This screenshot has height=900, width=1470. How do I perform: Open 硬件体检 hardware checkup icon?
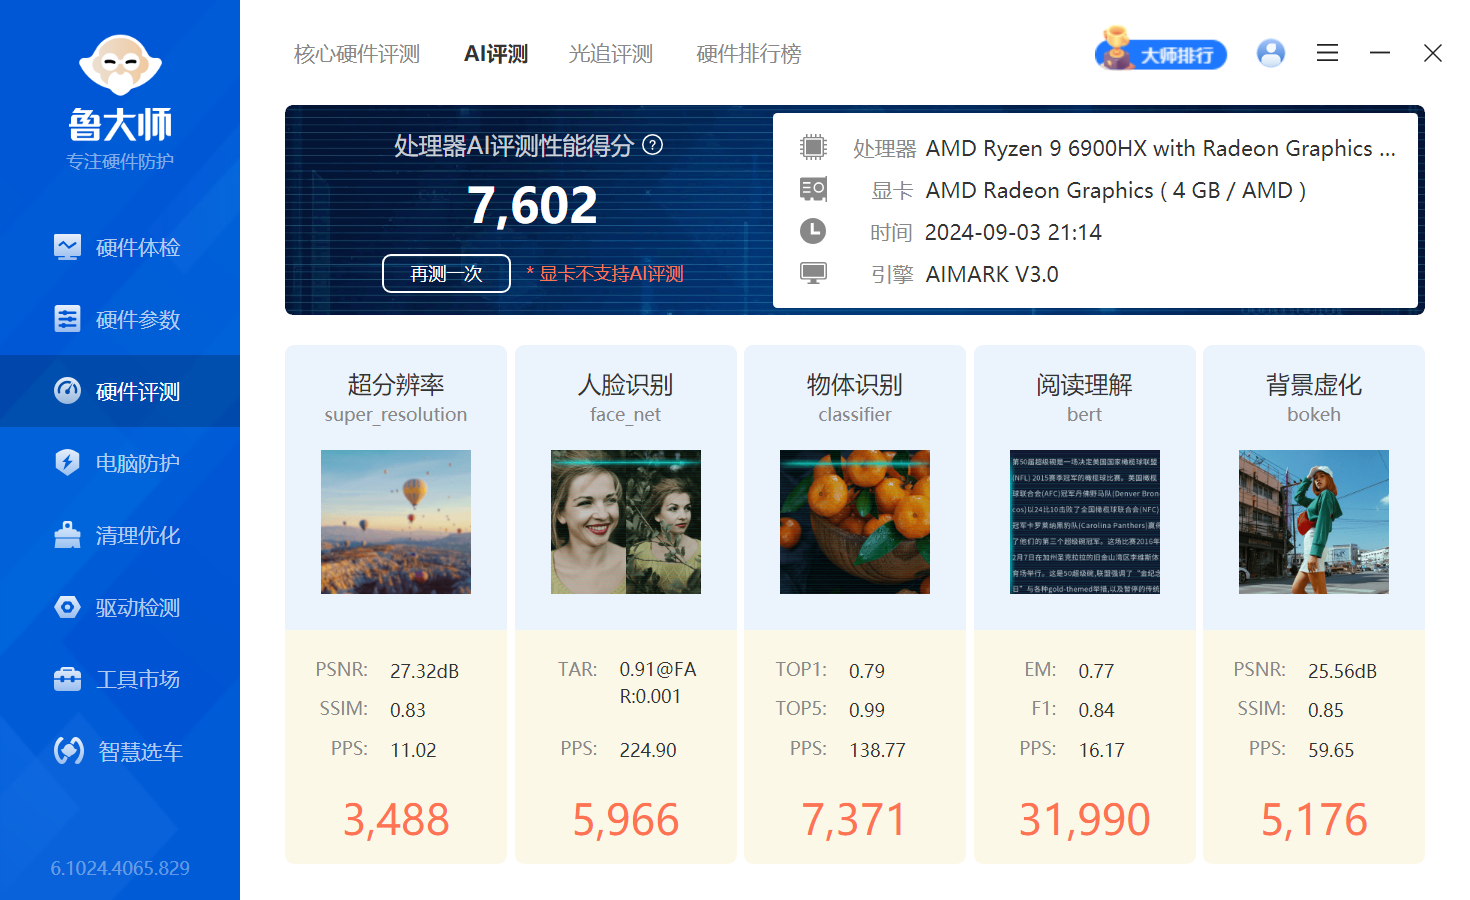tap(67, 247)
